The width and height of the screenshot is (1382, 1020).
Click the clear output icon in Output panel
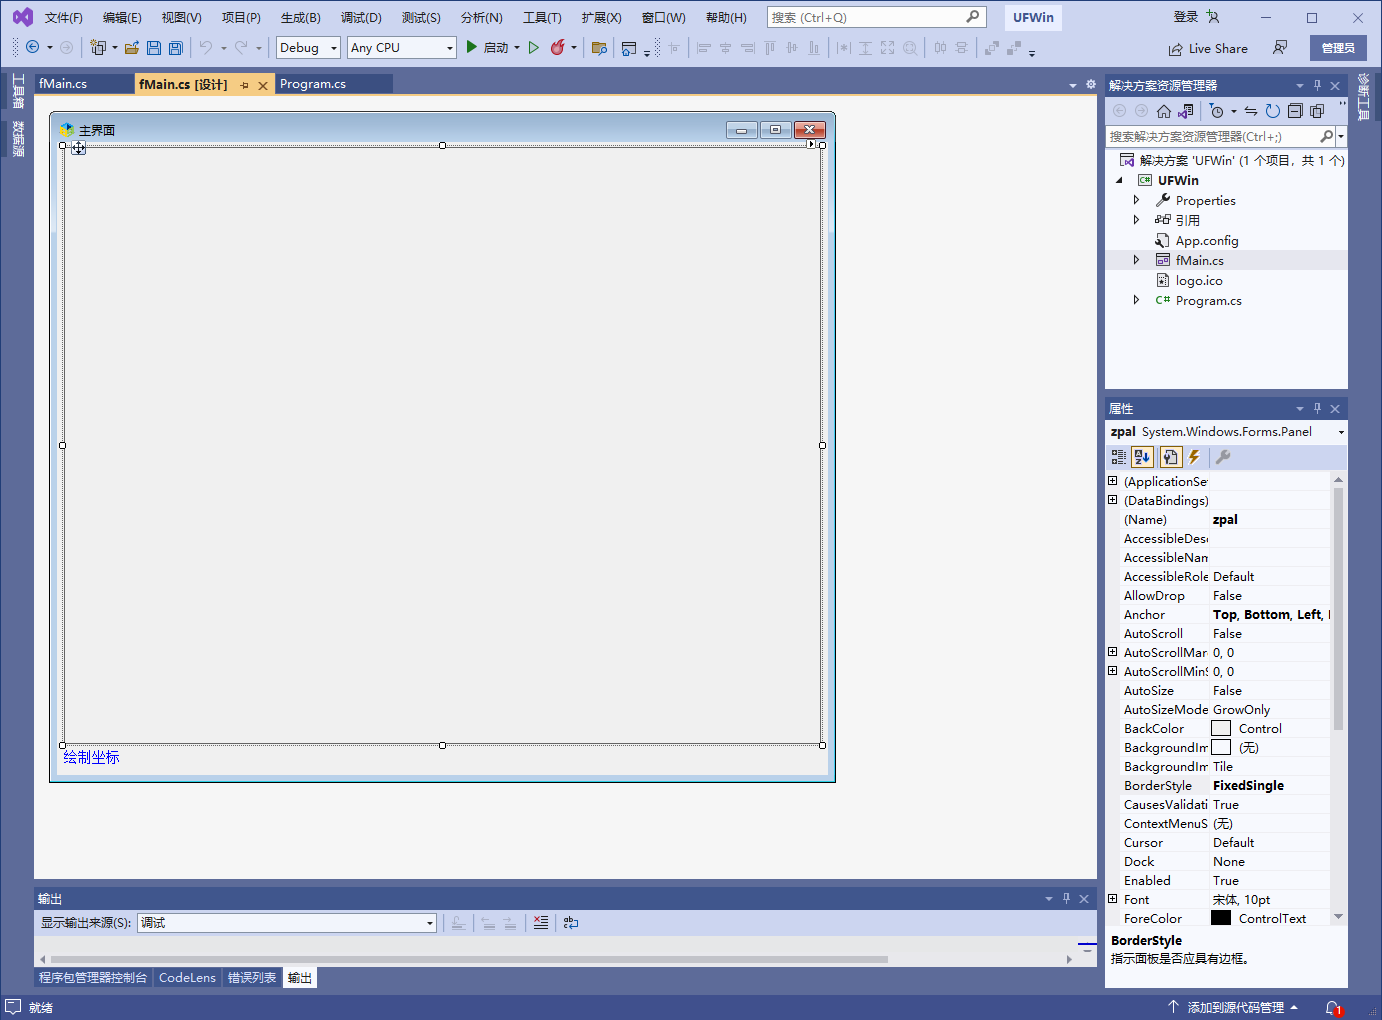541,923
